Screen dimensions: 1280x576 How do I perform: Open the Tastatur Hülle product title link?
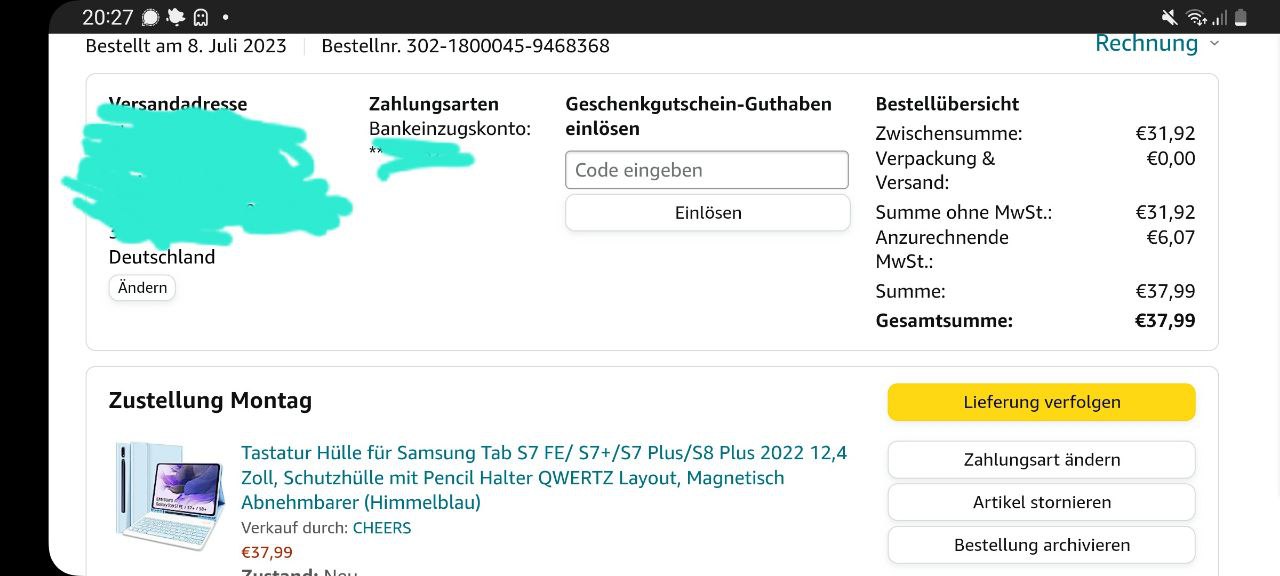[543, 477]
